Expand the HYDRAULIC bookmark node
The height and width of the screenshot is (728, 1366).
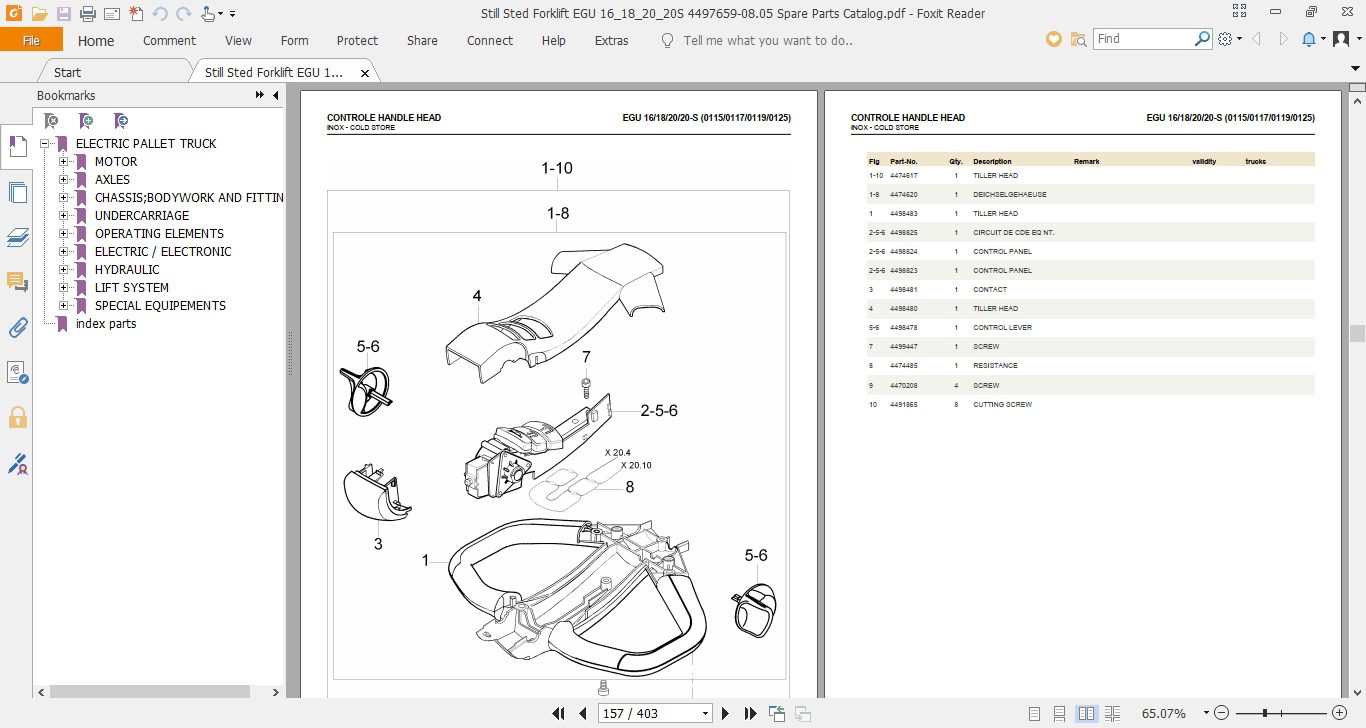point(64,270)
